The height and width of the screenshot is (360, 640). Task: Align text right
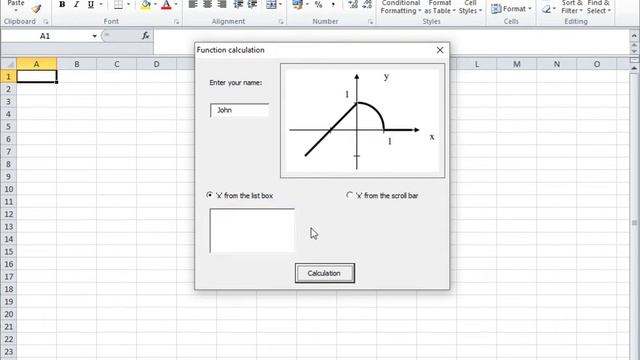pyautogui.click(x=222, y=4)
